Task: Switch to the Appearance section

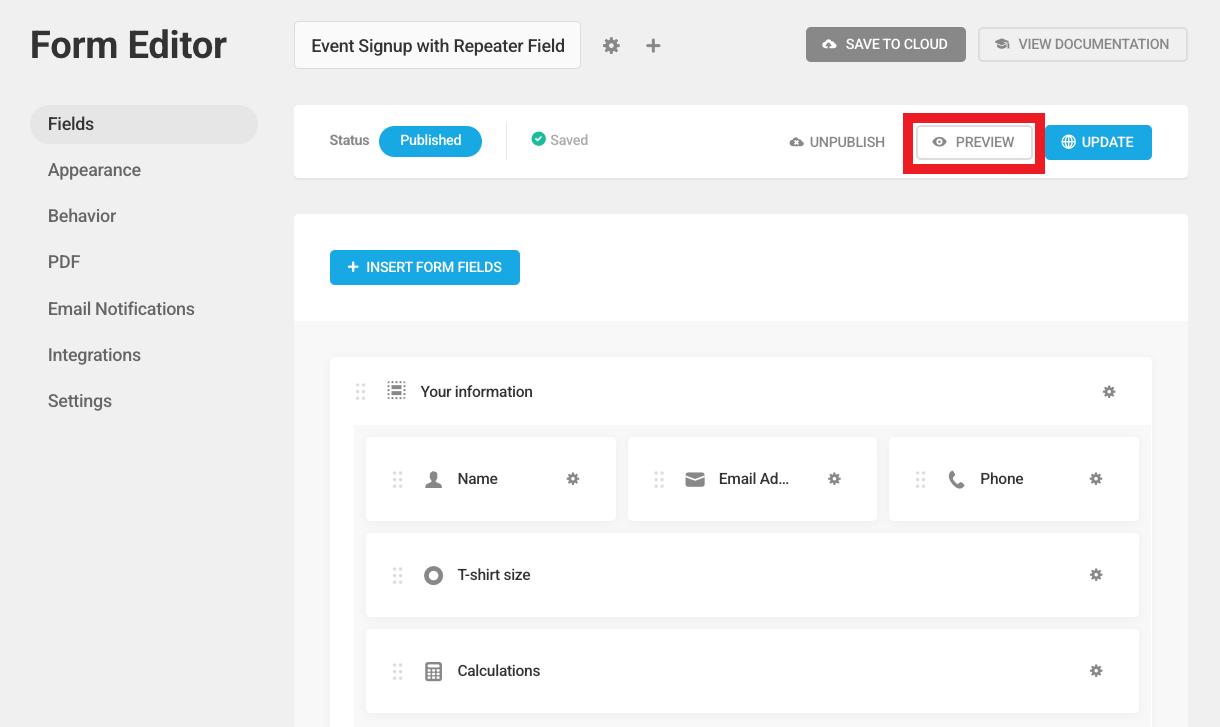Action: click(94, 170)
